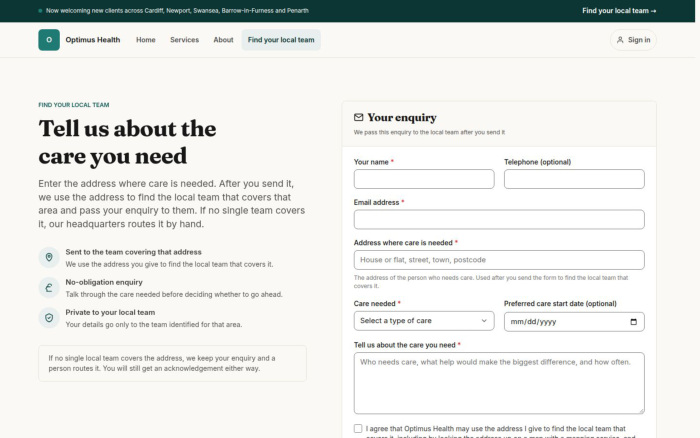Click the 'No-obligation enquiry' text
700x438 pixels.
click(104, 282)
